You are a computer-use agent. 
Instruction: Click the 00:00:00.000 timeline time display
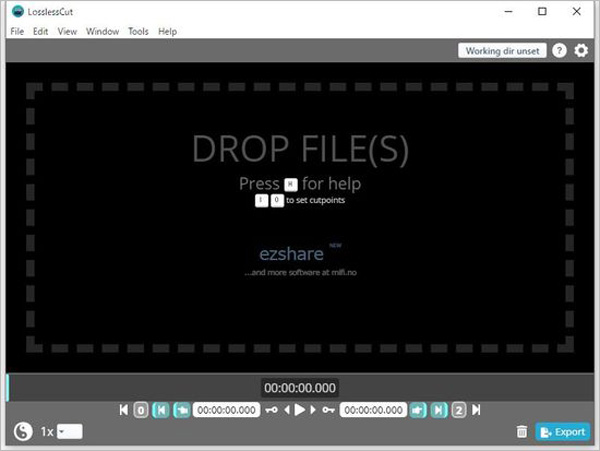click(x=300, y=388)
